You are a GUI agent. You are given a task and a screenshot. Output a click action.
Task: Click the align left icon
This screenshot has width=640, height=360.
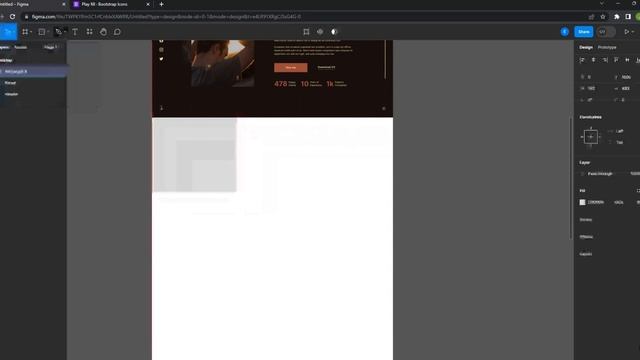pos(582,60)
